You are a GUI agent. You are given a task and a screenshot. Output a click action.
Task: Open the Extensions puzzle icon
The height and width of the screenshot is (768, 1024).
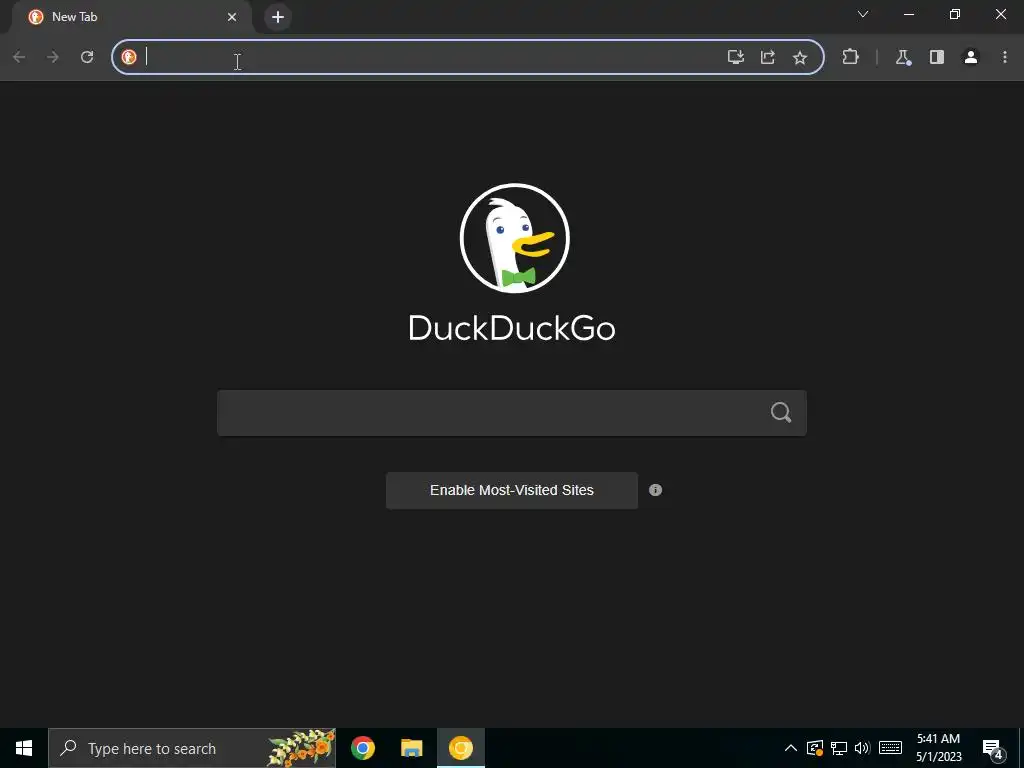pos(850,57)
